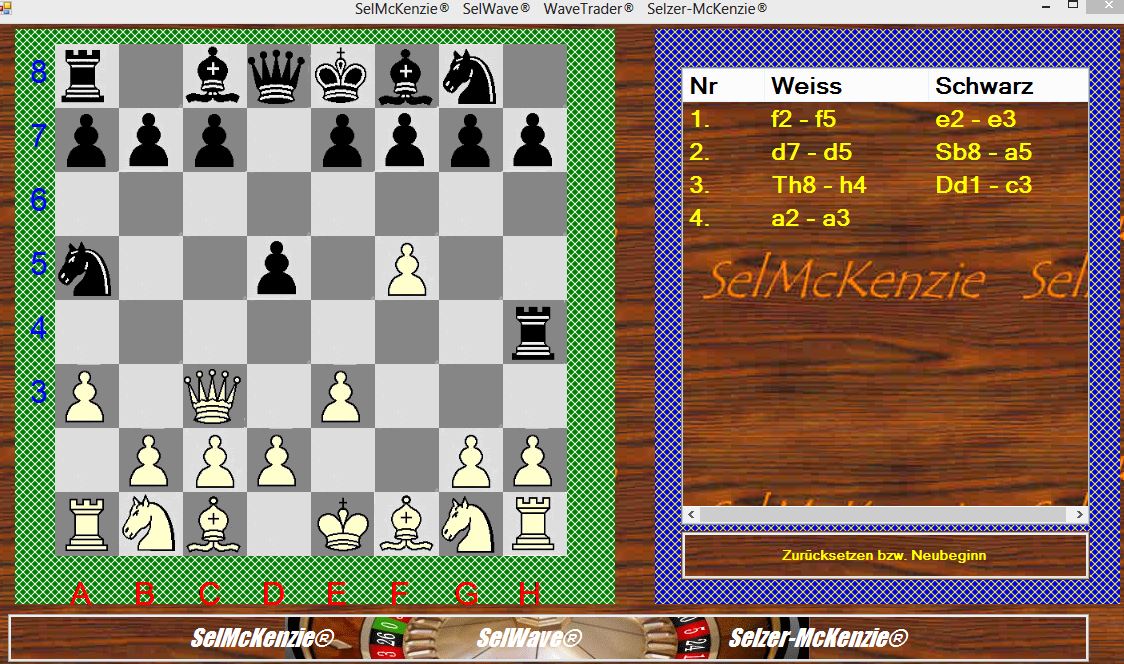Open the SelWave® menu
Screen dimensions: 1124x664
pyautogui.click(x=496, y=9)
